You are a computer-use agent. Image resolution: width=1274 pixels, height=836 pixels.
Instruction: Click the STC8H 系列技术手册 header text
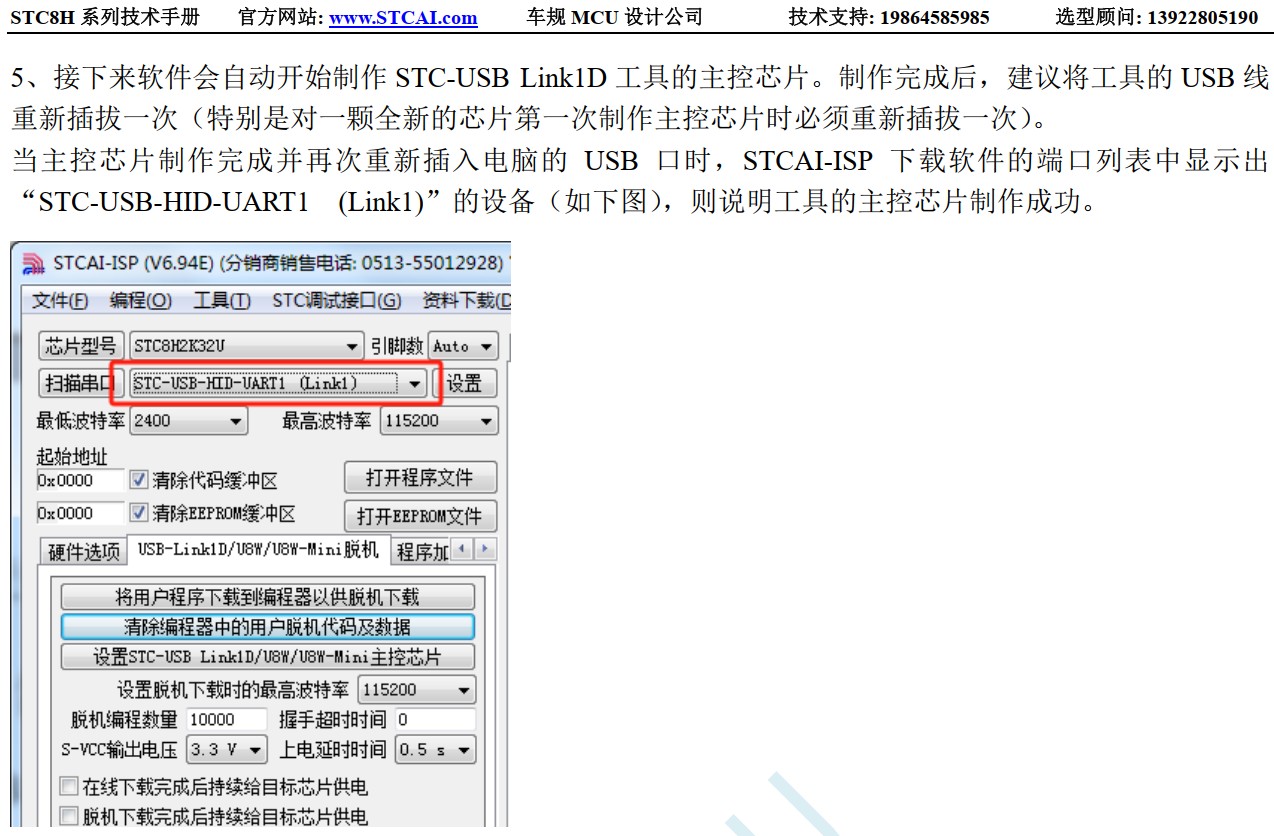(105, 17)
